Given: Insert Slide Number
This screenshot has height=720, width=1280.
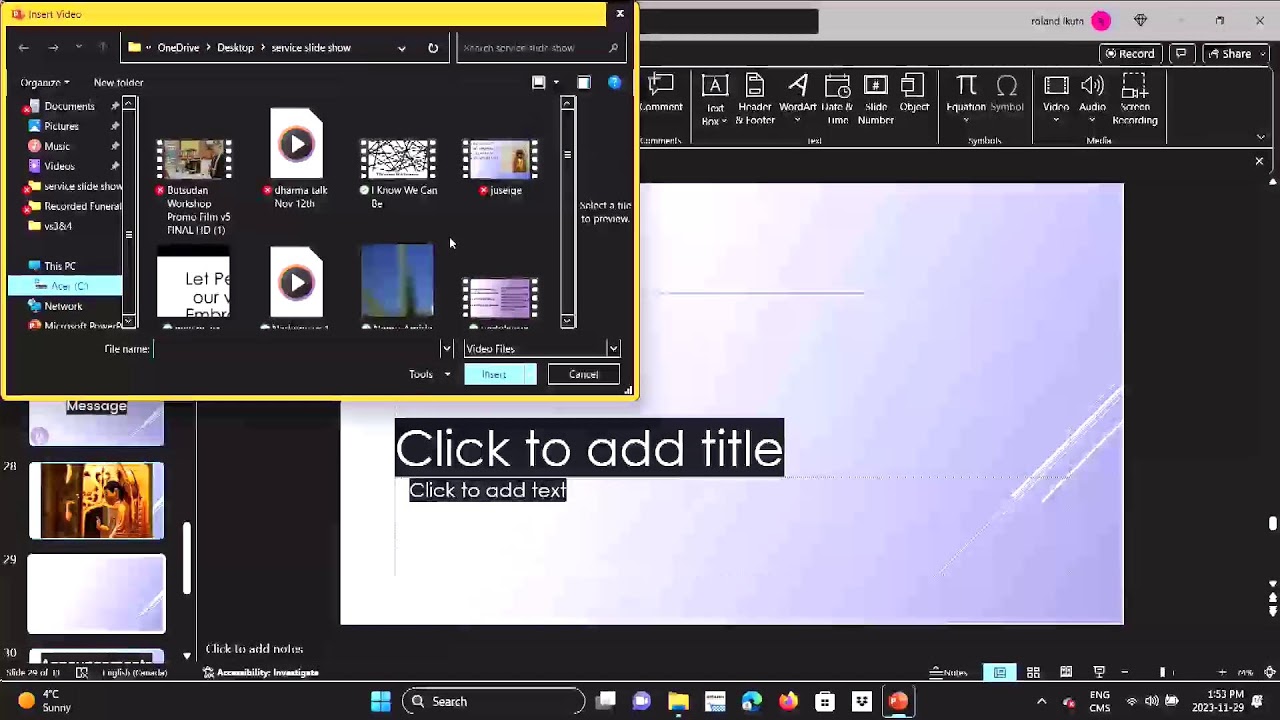Looking at the screenshot, I should tap(875, 100).
